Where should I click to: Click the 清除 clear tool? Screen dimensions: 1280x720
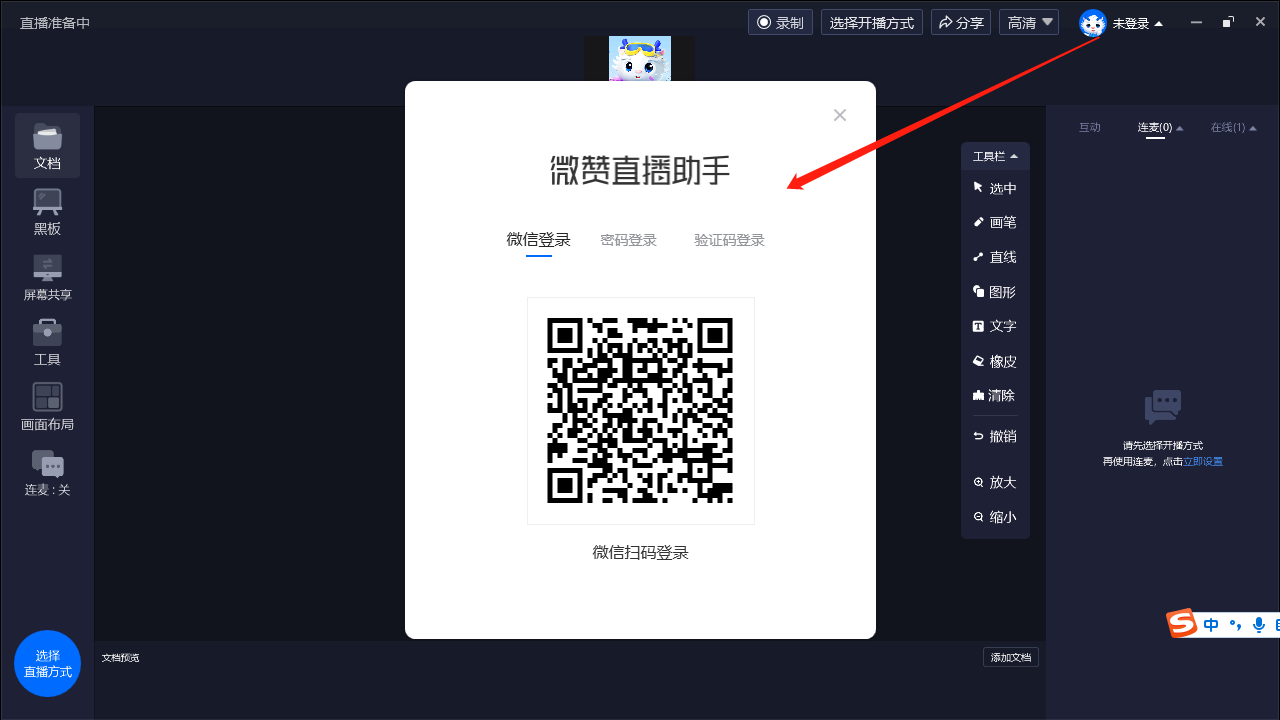[996, 395]
